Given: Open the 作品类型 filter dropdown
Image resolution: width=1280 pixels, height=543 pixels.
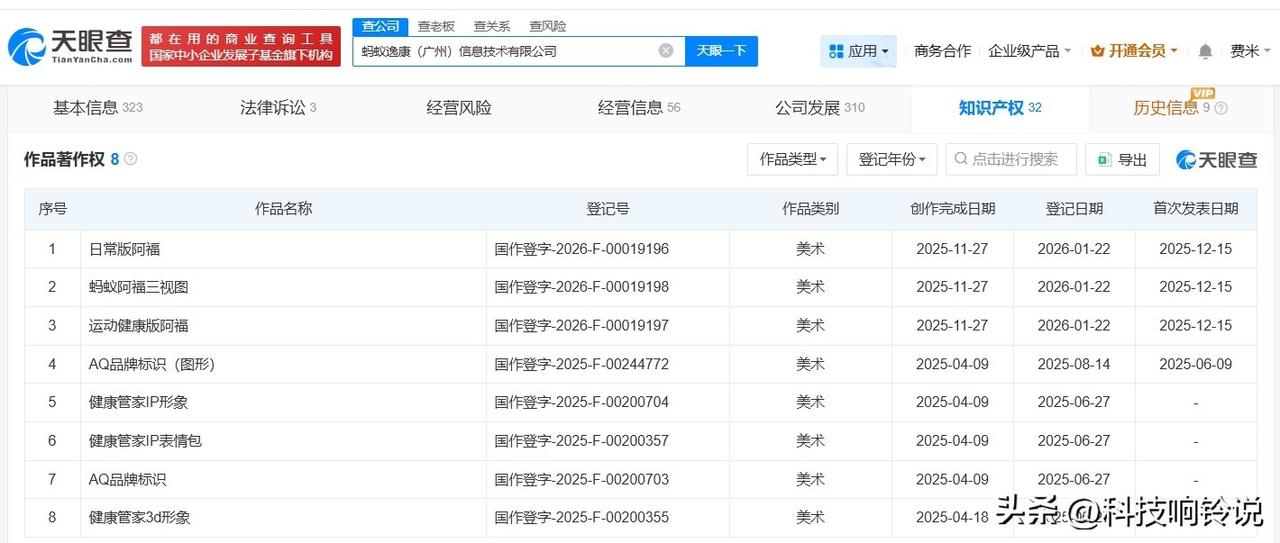Looking at the screenshot, I should 792,159.
